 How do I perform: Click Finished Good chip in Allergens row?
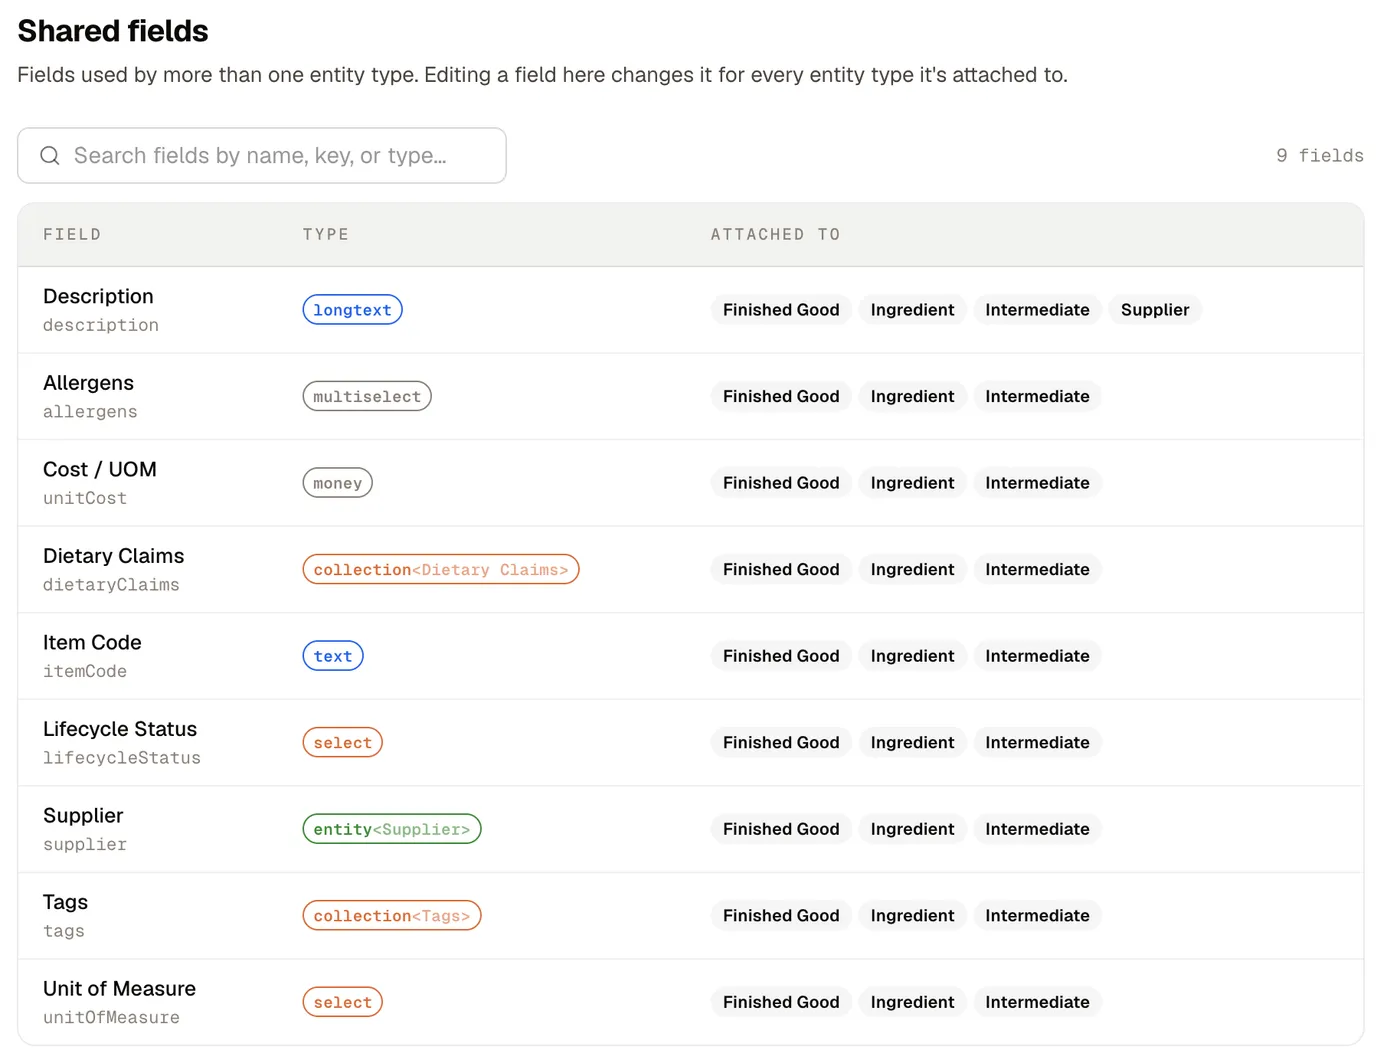pyautogui.click(x=781, y=396)
